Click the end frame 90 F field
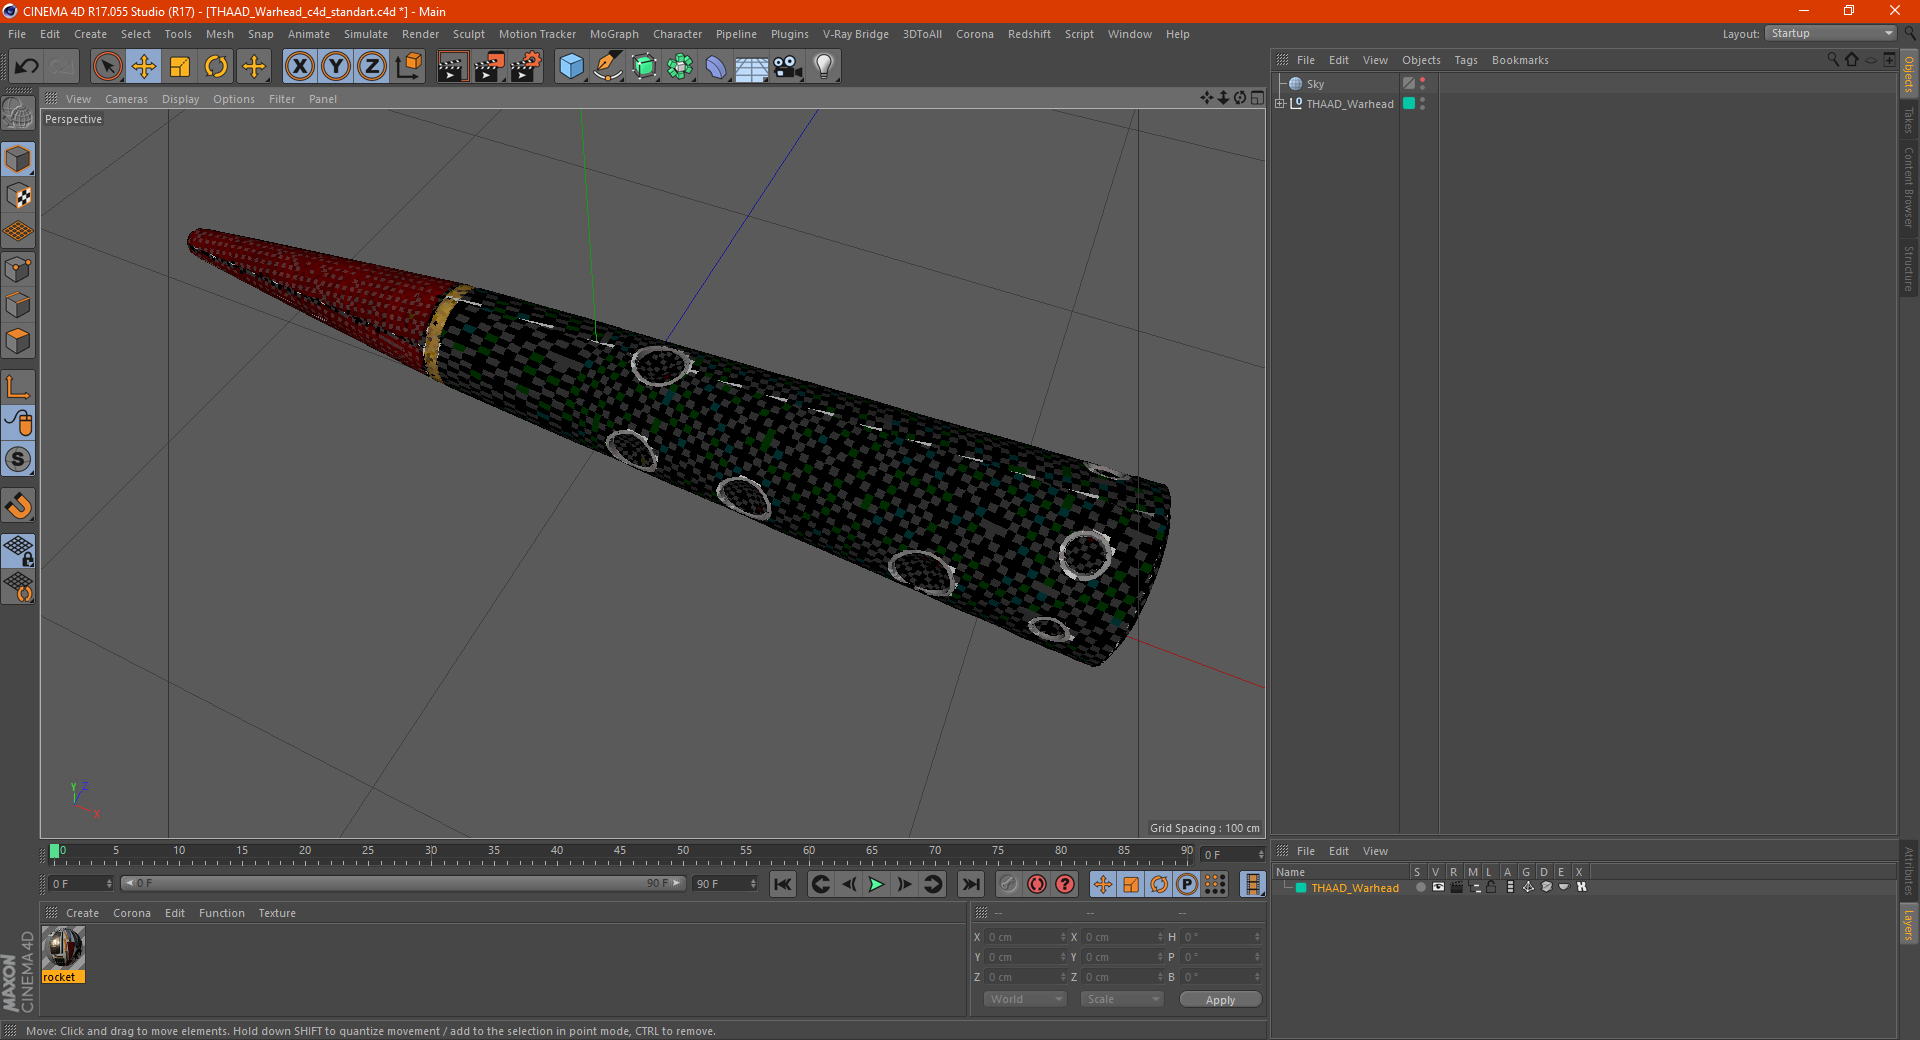Image resolution: width=1920 pixels, height=1040 pixels. 725,884
